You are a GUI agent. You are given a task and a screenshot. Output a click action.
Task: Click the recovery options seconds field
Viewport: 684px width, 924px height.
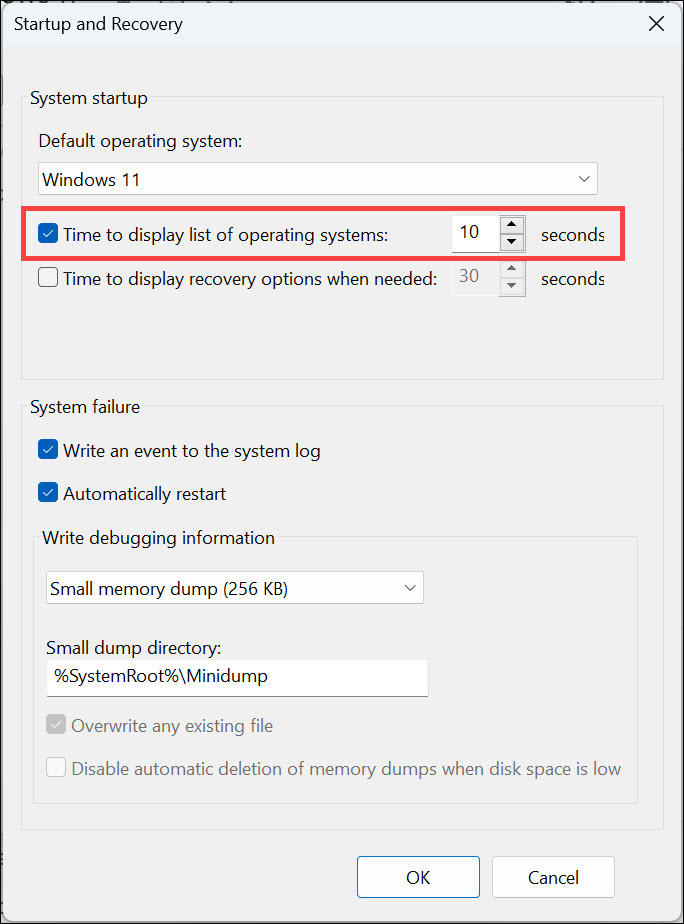(472, 279)
